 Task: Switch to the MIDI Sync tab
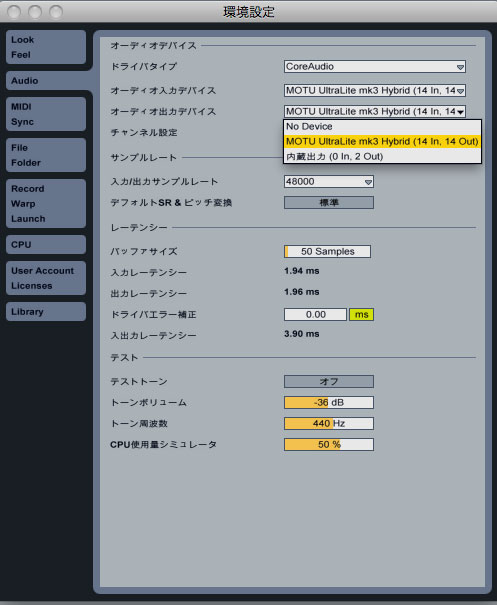pos(46,114)
